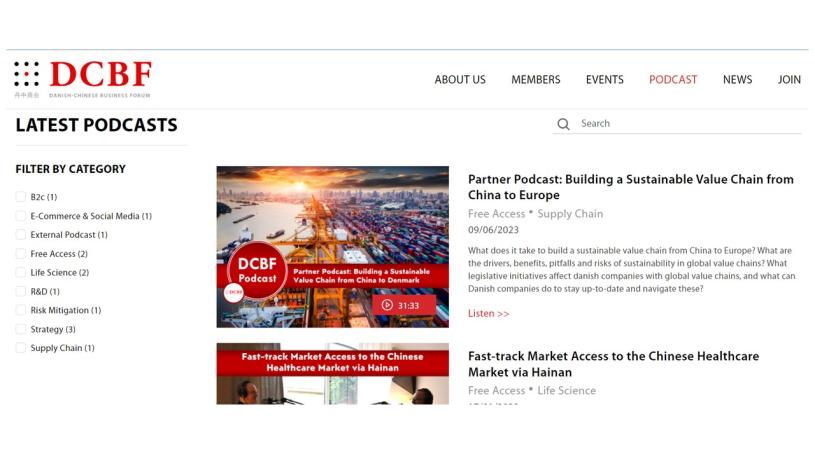Tick the B2c category checkbox
This screenshot has width=815, height=455.
(x=21, y=197)
